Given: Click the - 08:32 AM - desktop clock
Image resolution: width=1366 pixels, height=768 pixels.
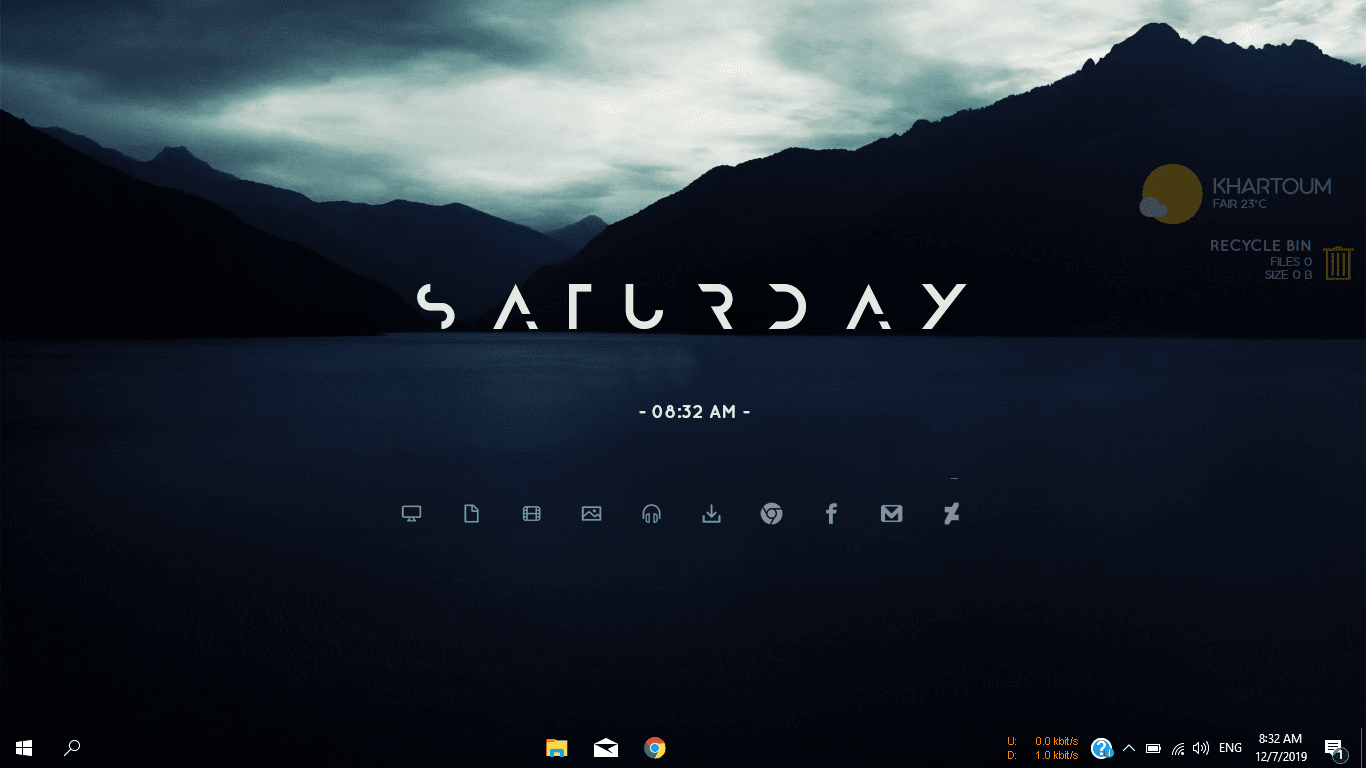Looking at the screenshot, I should click(694, 411).
